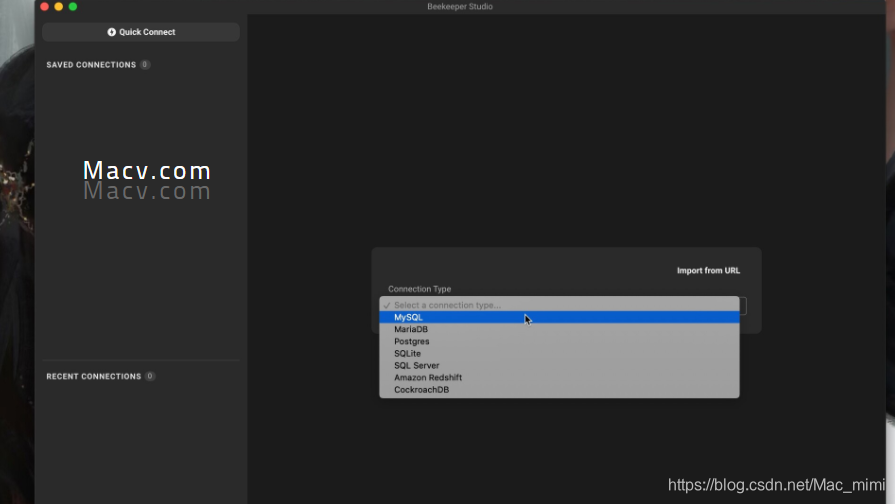Viewport: 895px width, 504px height.
Task: Choose MySQL from connection type list
Action: click(x=559, y=317)
